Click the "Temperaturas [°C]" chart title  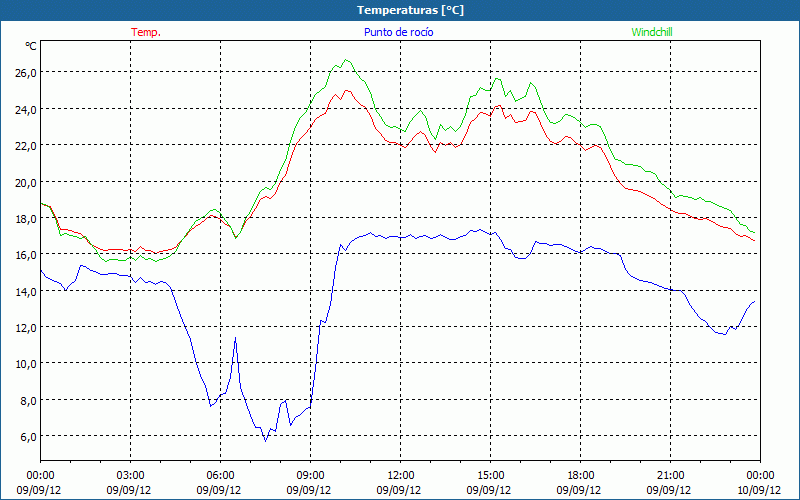click(410, 10)
